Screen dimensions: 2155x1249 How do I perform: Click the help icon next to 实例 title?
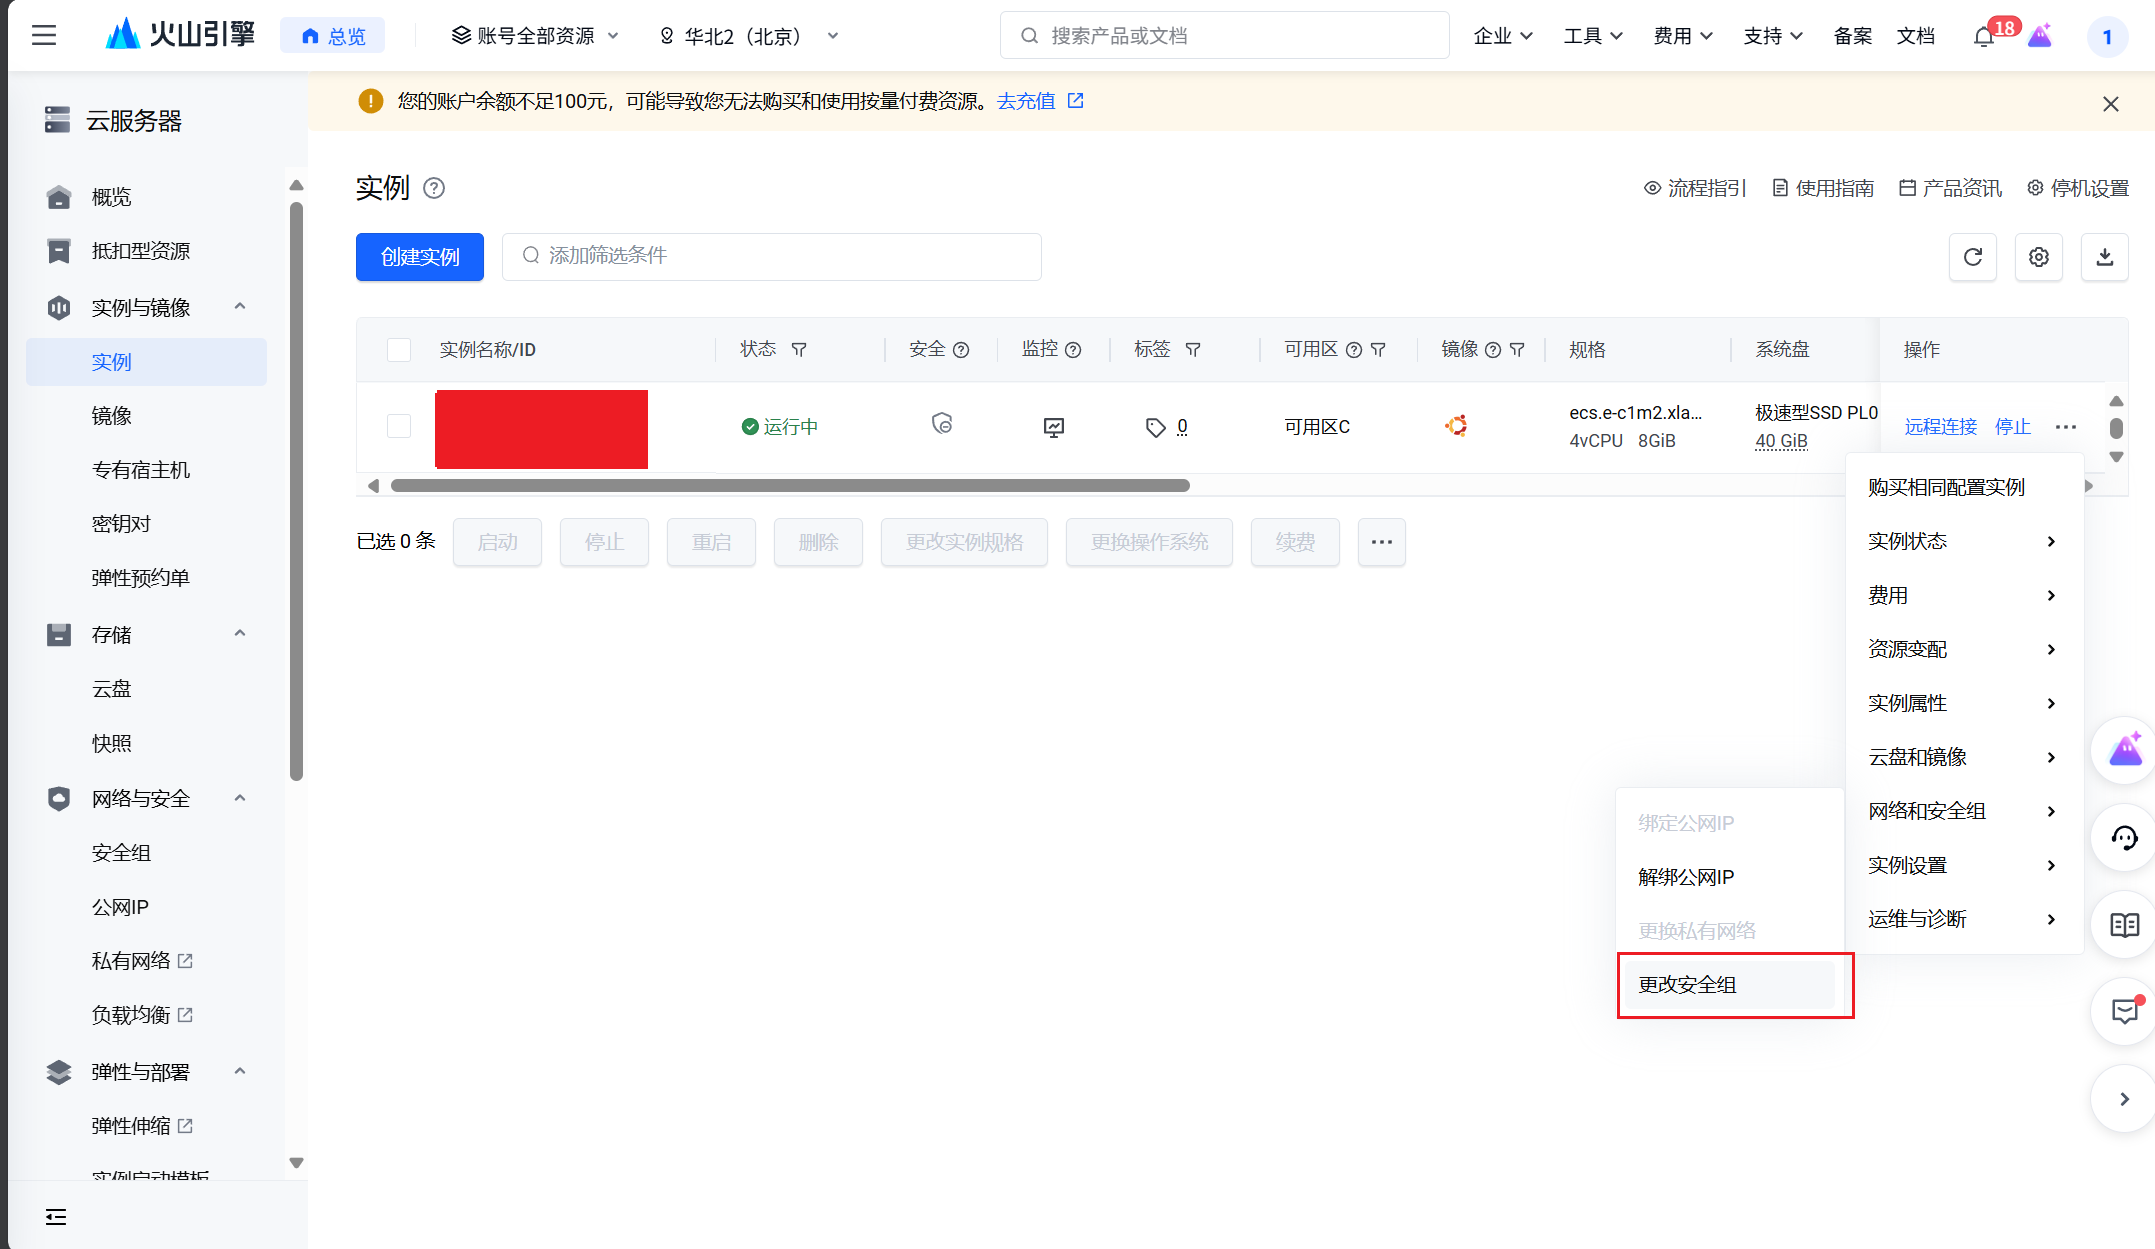click(434, 188)
